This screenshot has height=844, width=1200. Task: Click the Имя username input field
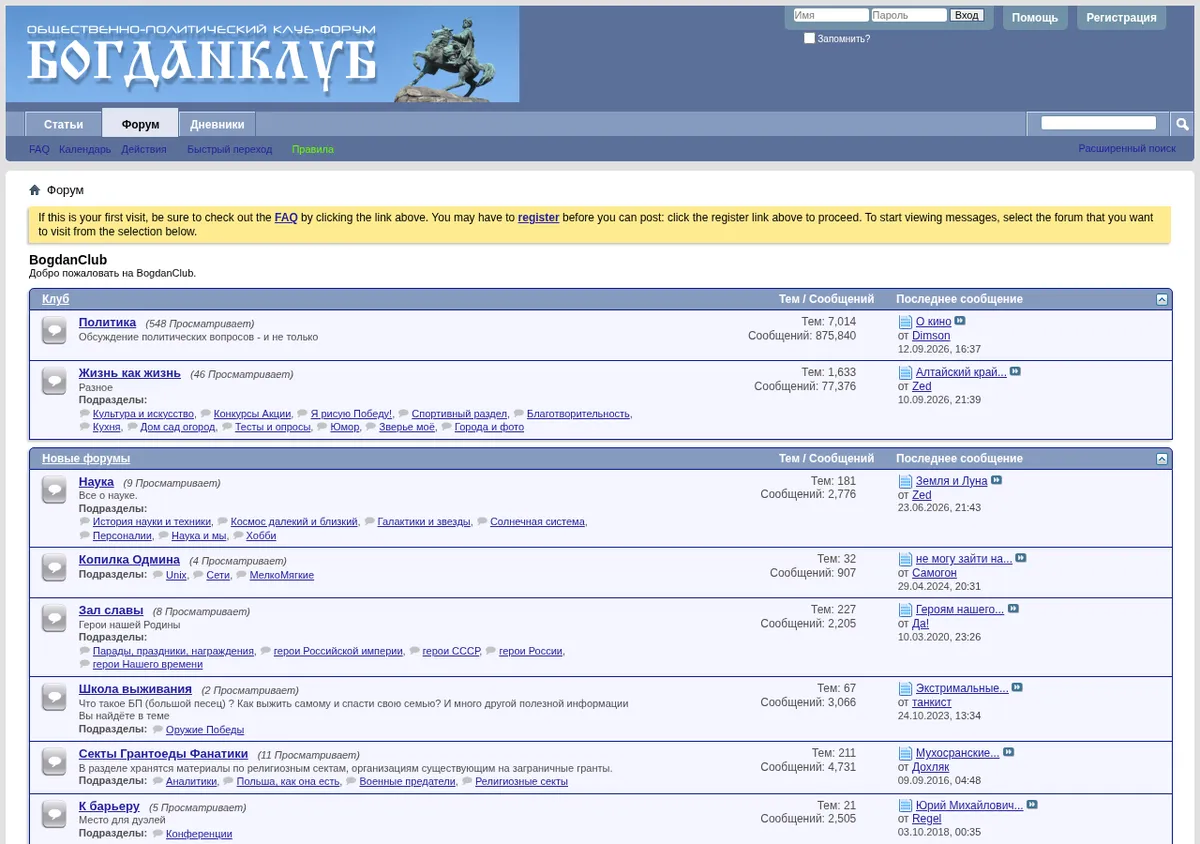831,15
